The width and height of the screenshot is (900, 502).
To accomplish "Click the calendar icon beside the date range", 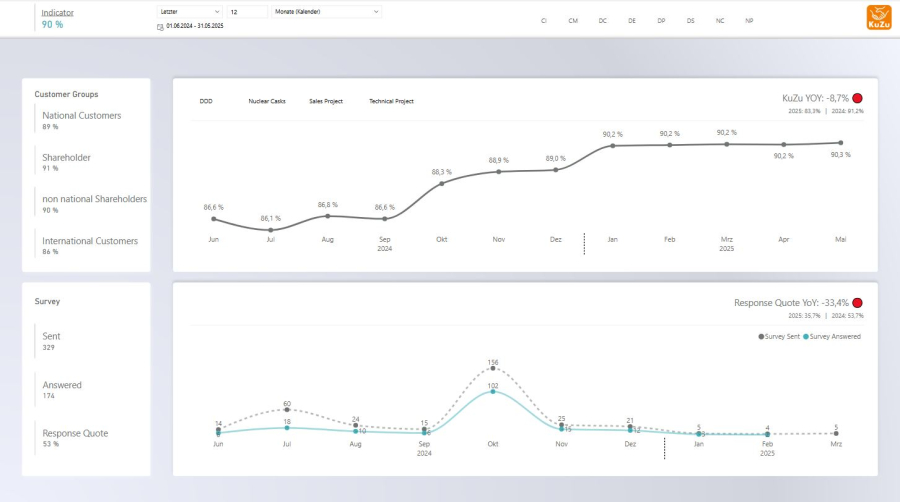I will (x=160, y=26).
